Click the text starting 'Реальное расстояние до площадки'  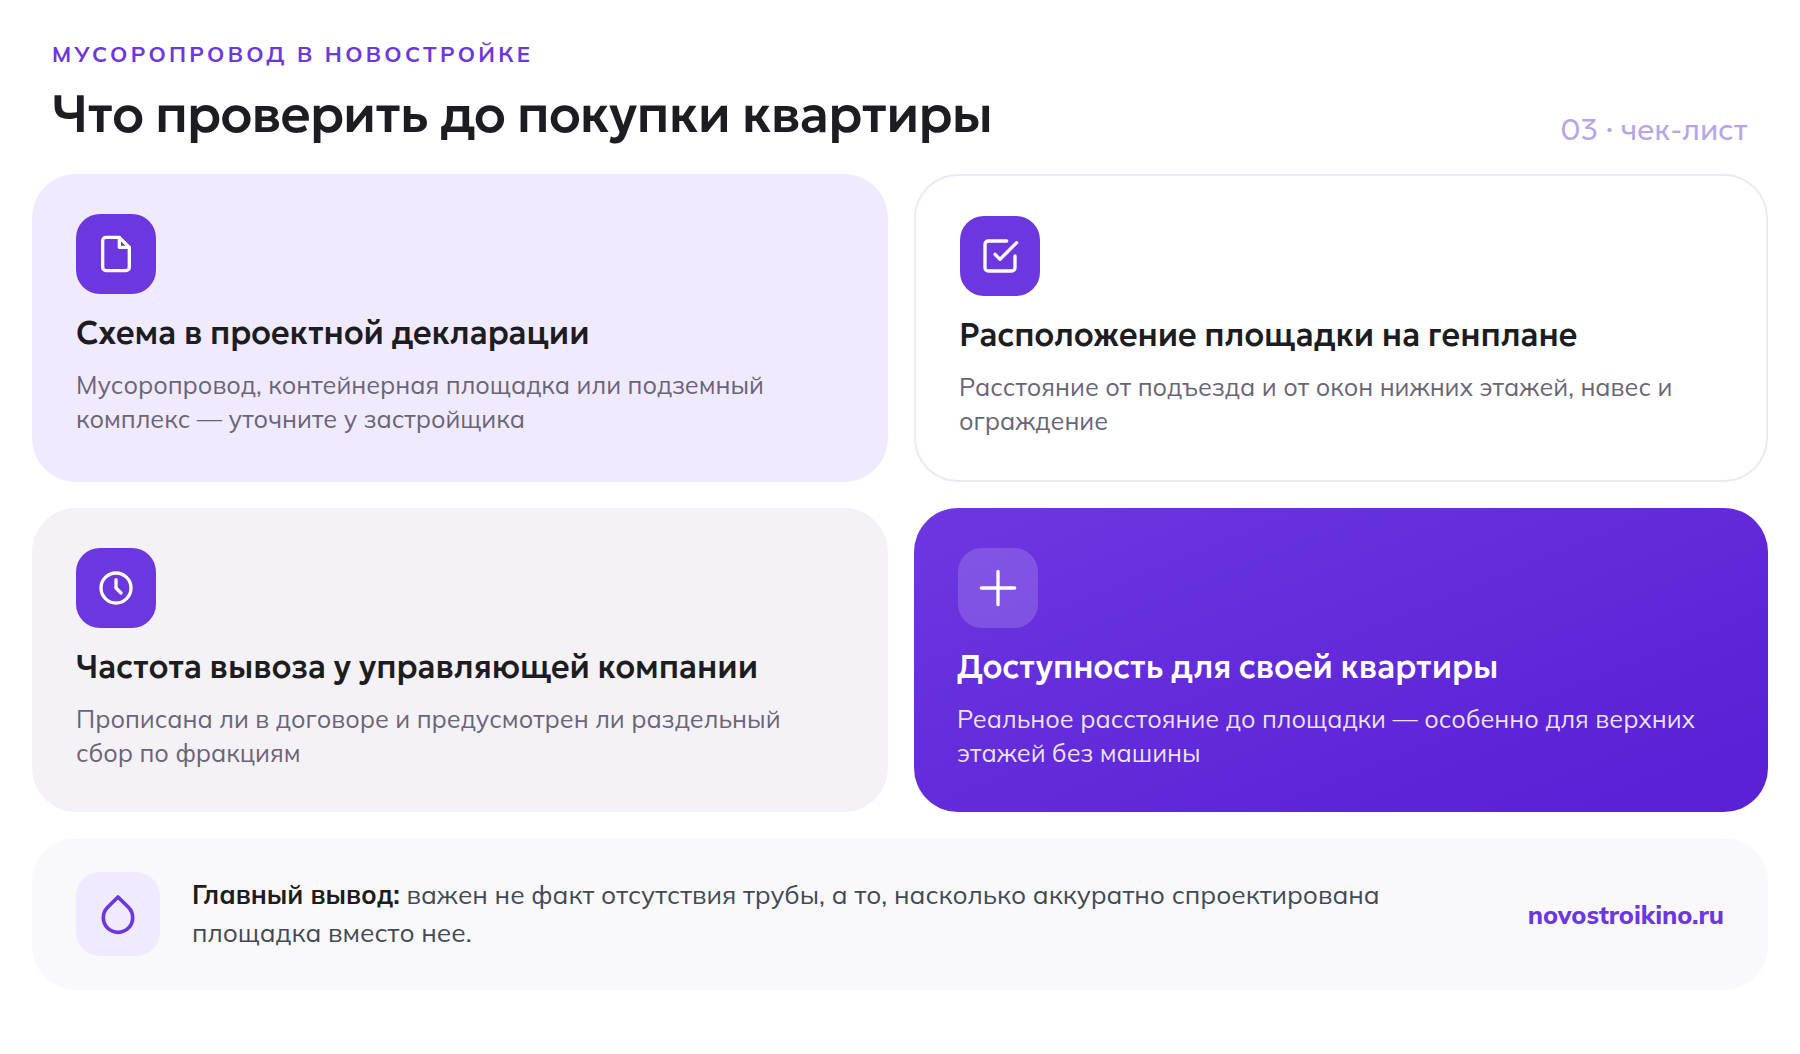[x=1326, y=737]
